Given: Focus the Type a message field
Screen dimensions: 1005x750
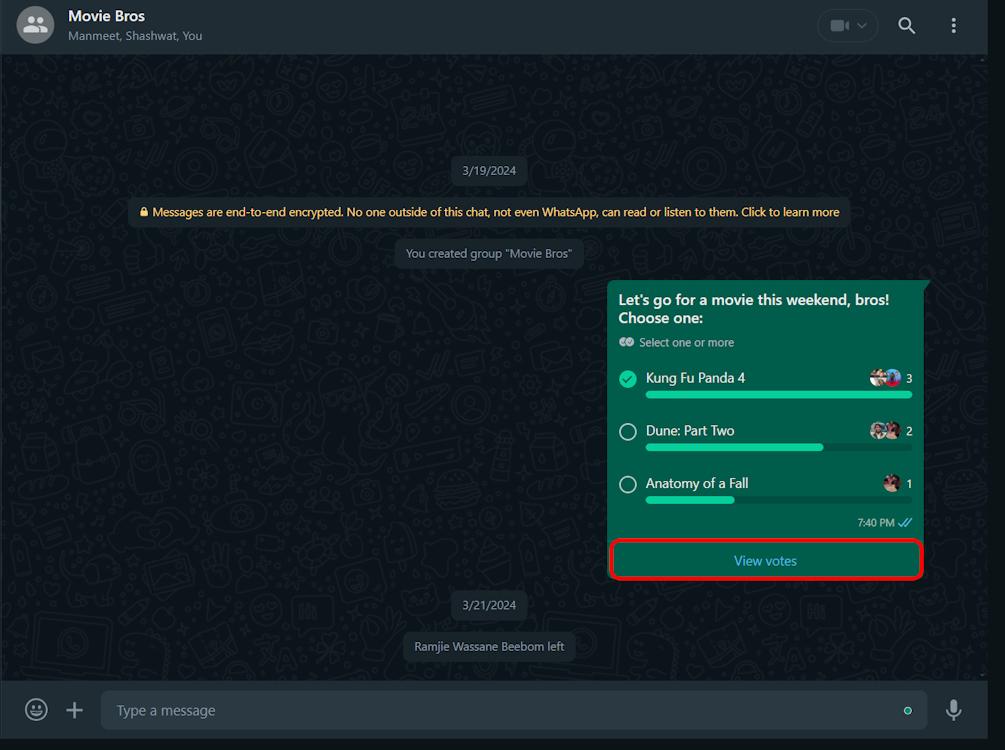Looking at the screenshot, I should (513, 710).
